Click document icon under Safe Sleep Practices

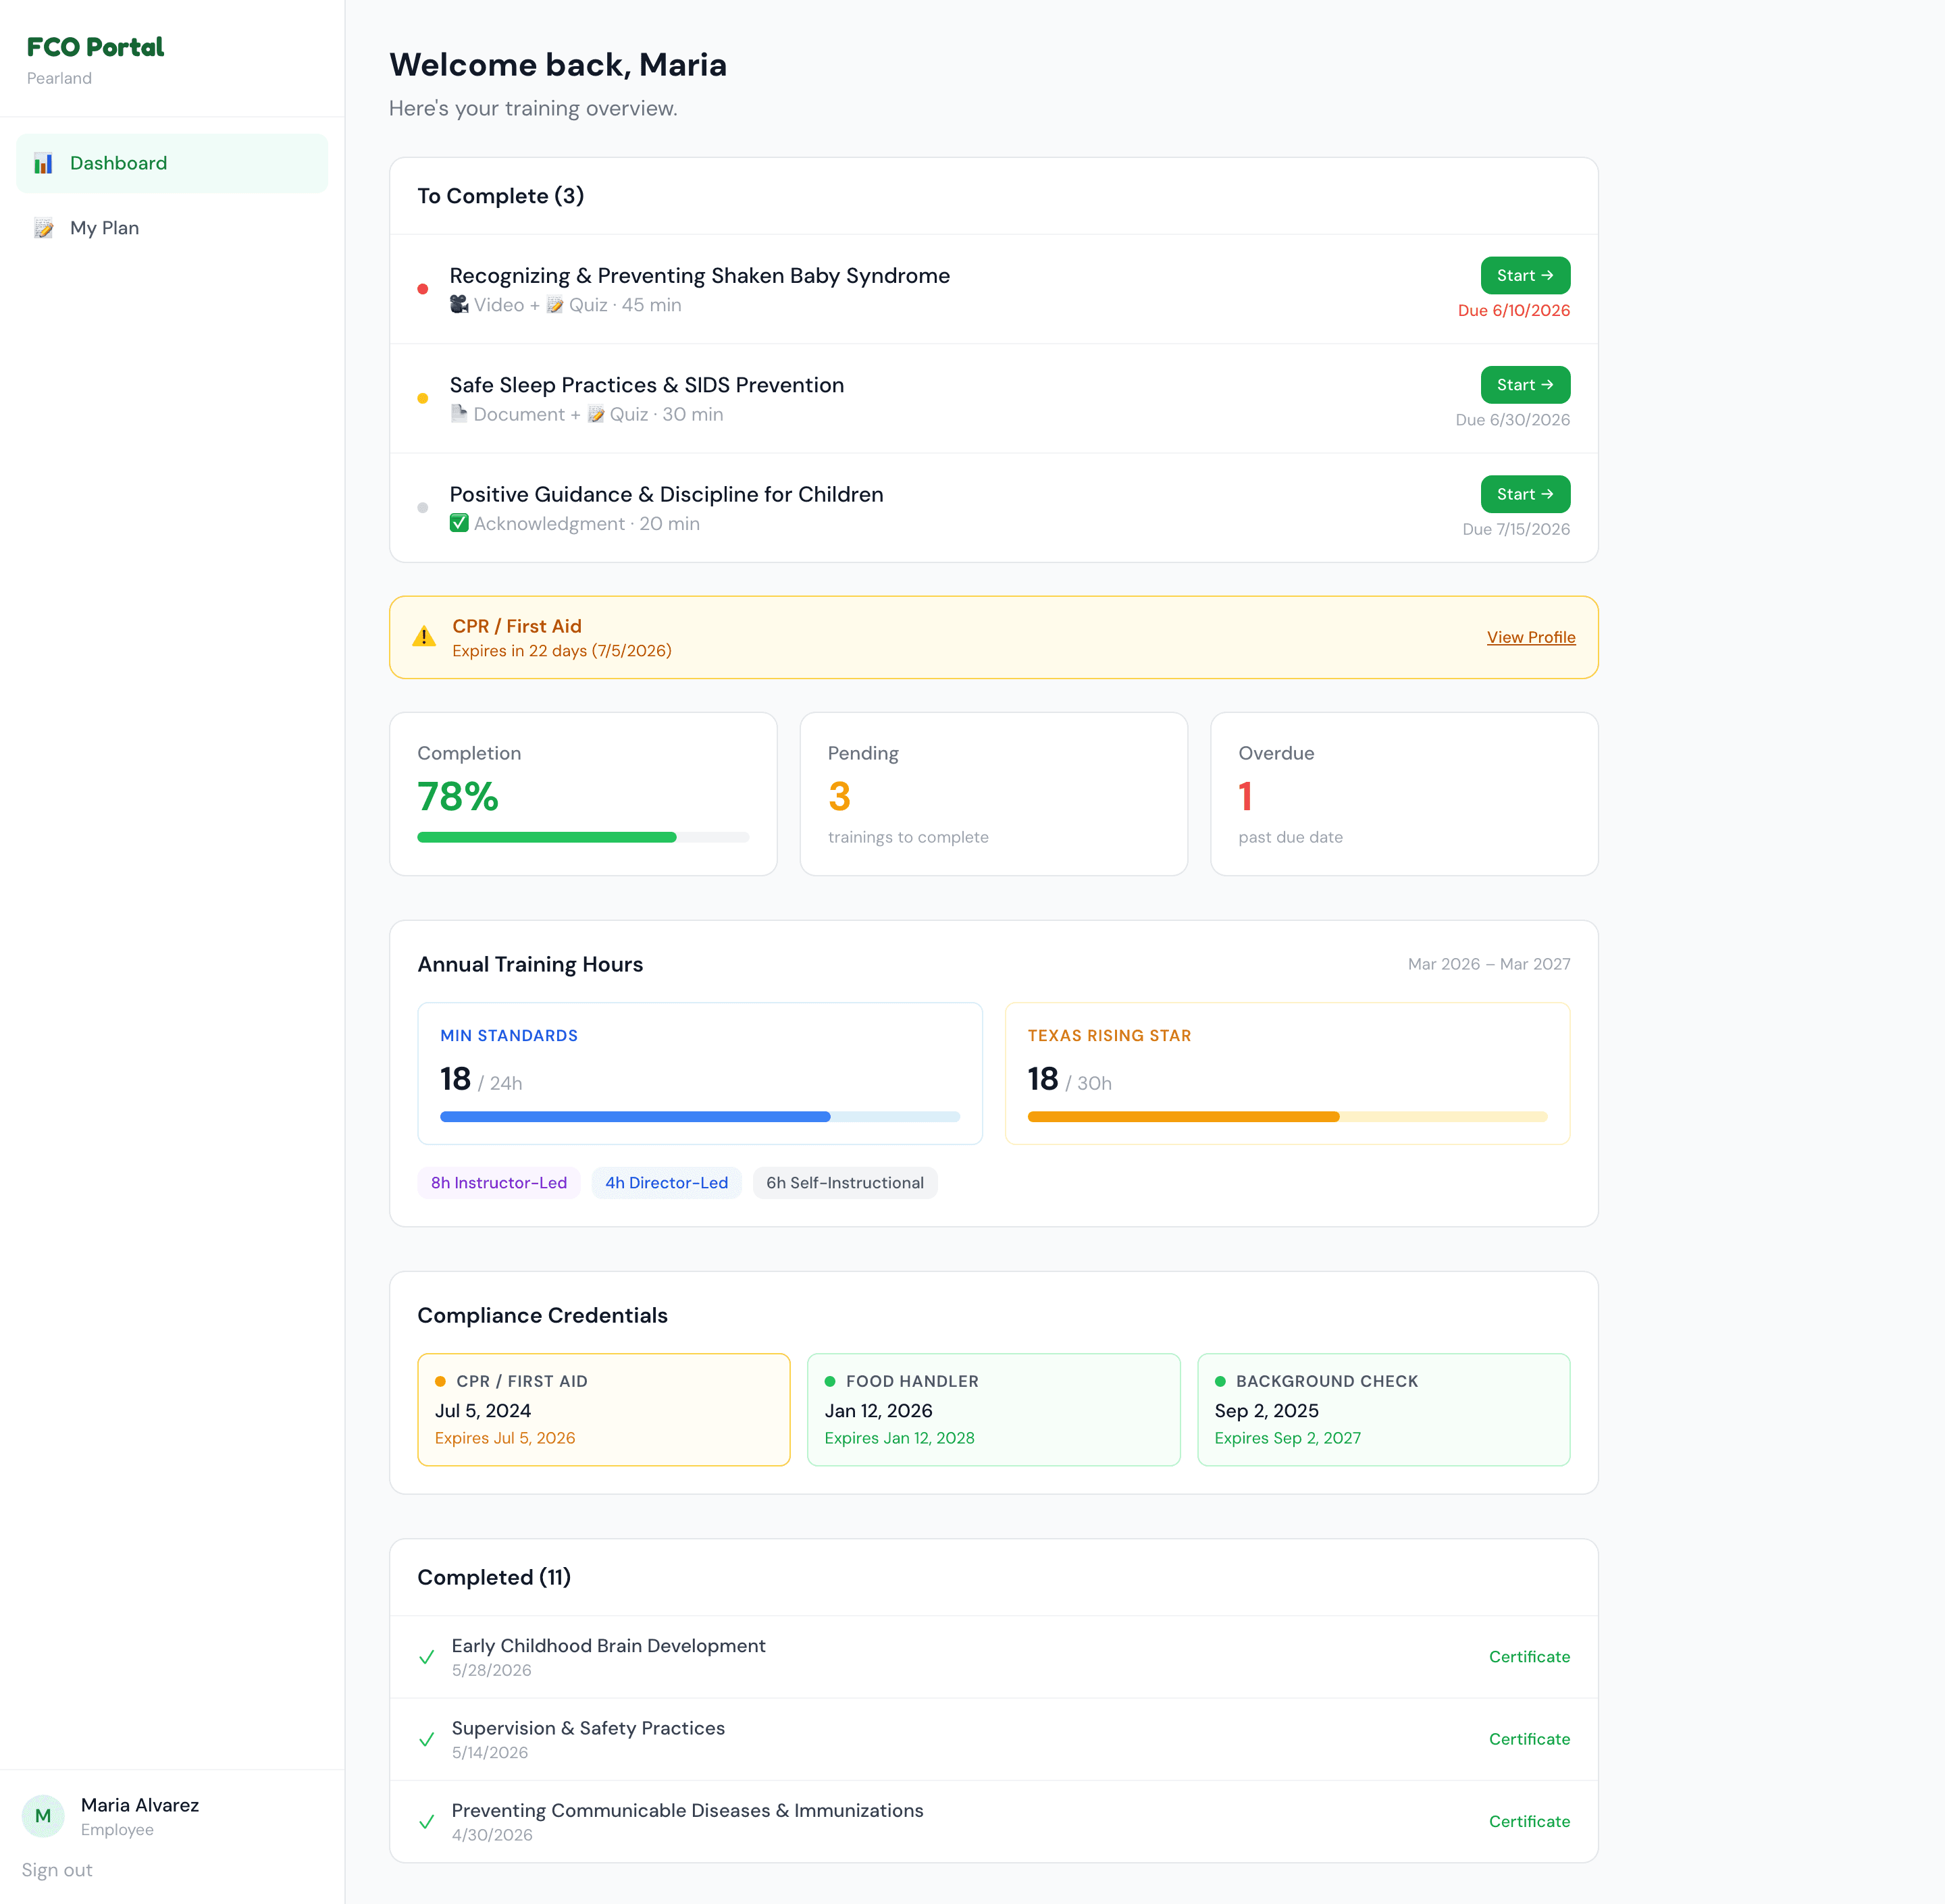click(x=459, y=413)
